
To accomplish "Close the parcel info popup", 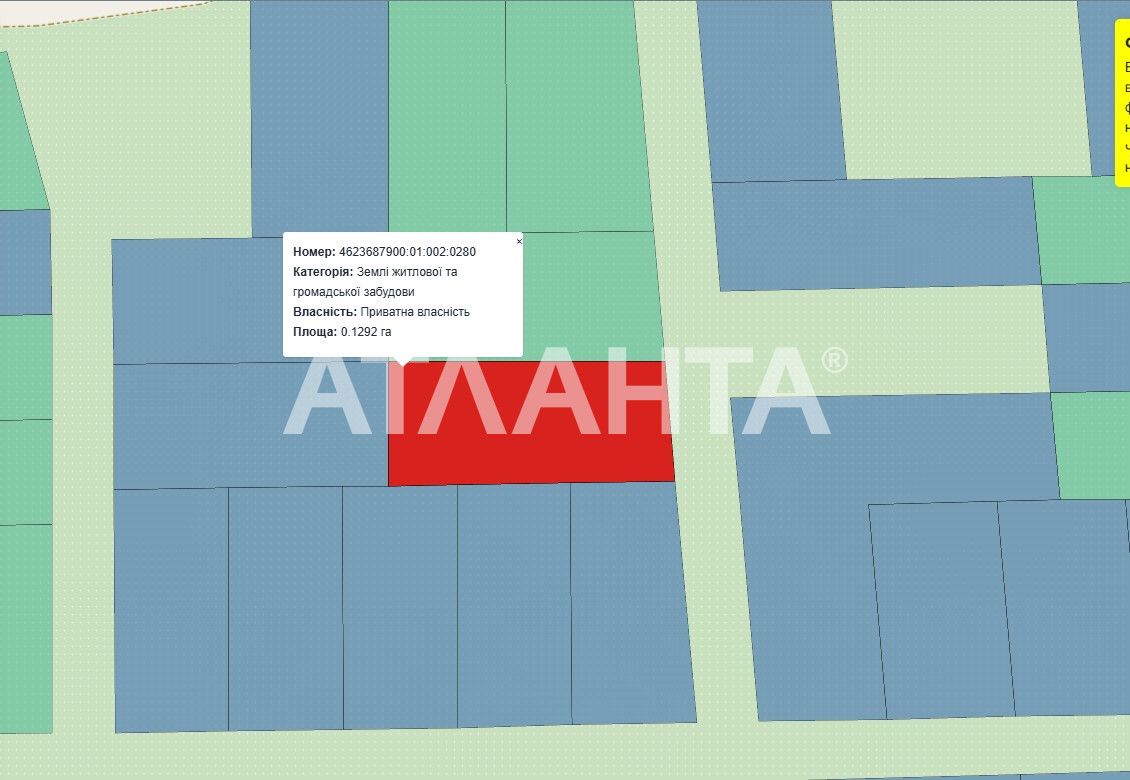I will click(x=519, y=241).
